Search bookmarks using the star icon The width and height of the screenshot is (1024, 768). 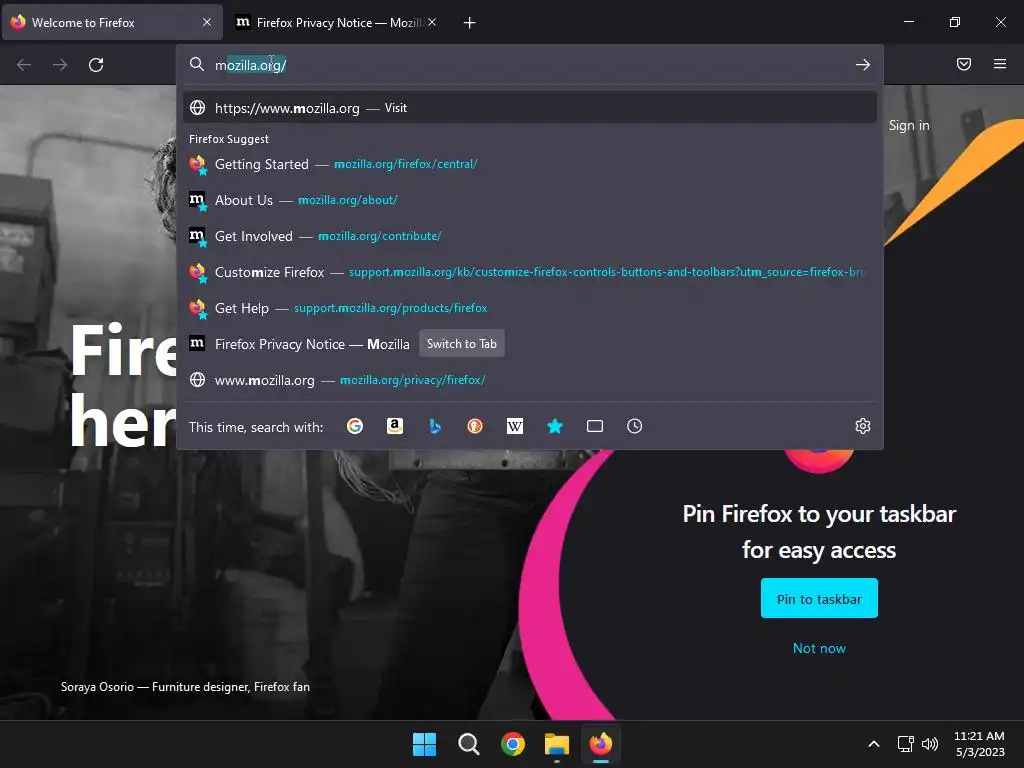554,426
